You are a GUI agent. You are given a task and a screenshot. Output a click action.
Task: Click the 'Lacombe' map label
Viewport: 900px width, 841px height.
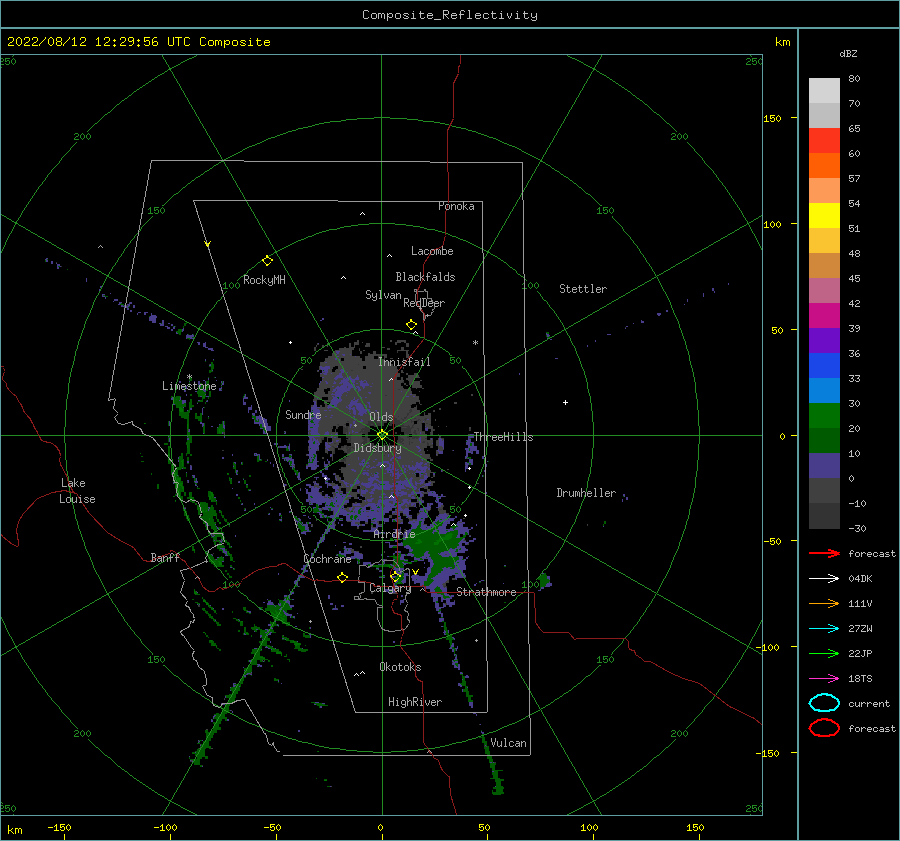pos(432,251)
